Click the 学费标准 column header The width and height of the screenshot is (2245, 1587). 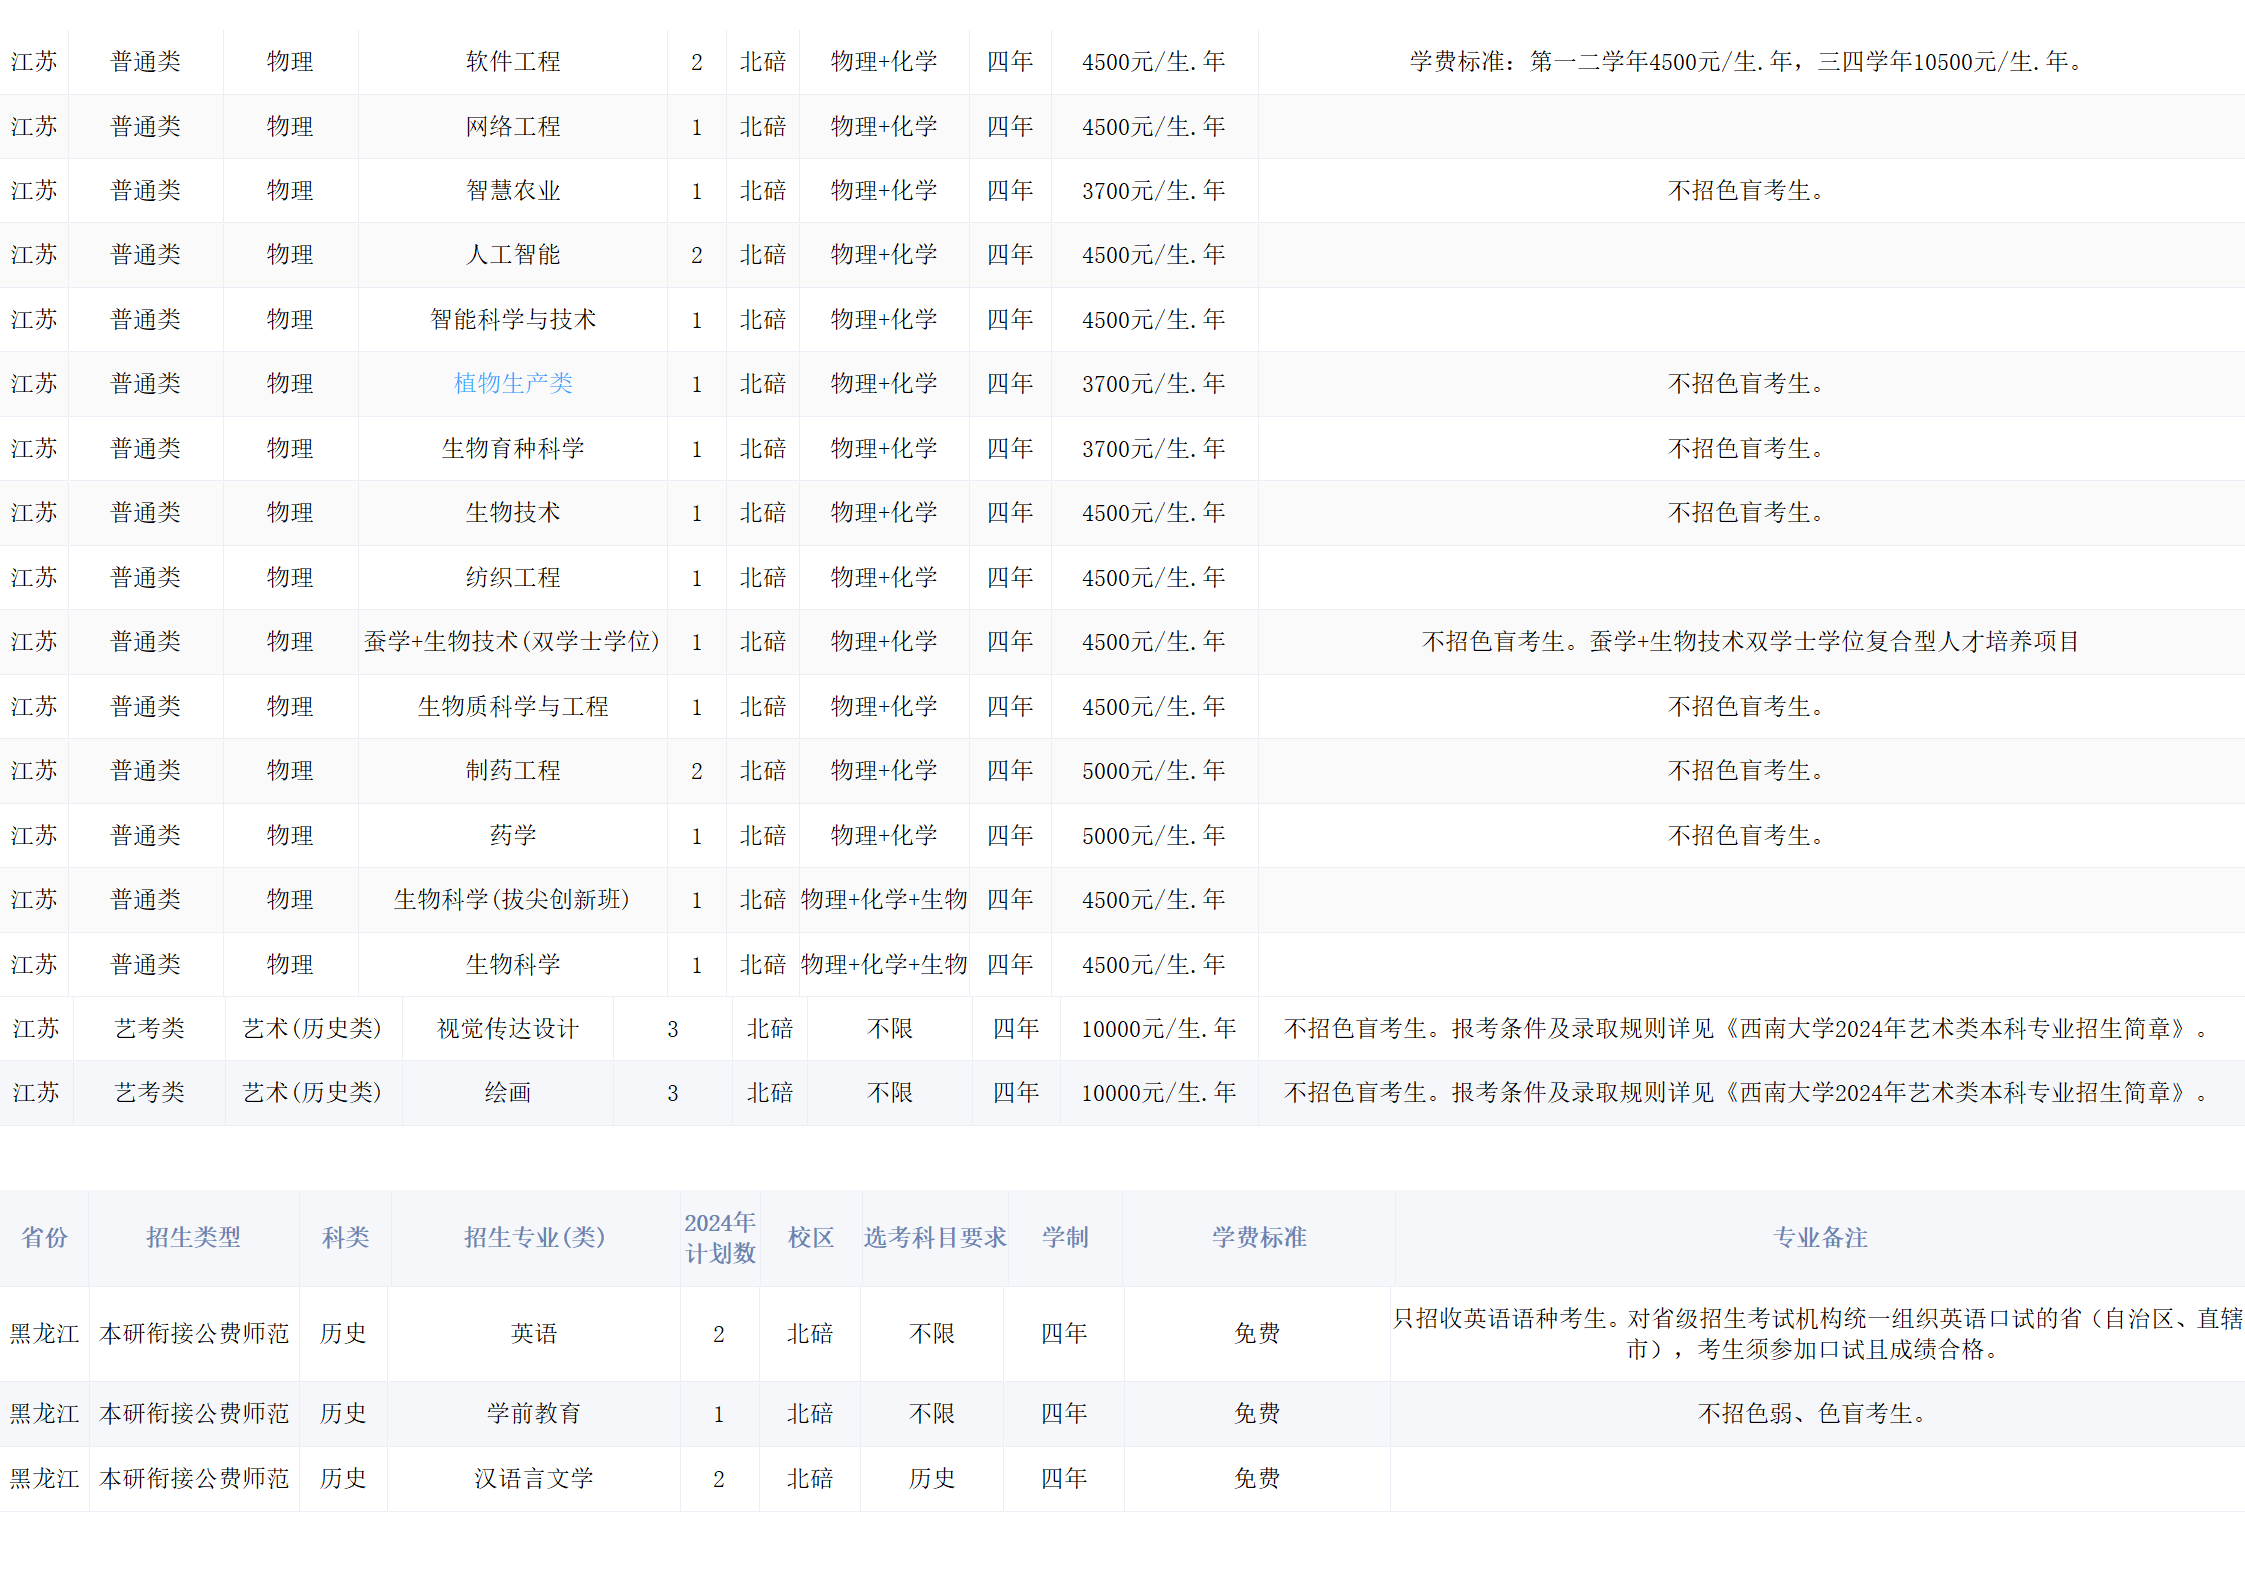[x=1258, y=1238]
